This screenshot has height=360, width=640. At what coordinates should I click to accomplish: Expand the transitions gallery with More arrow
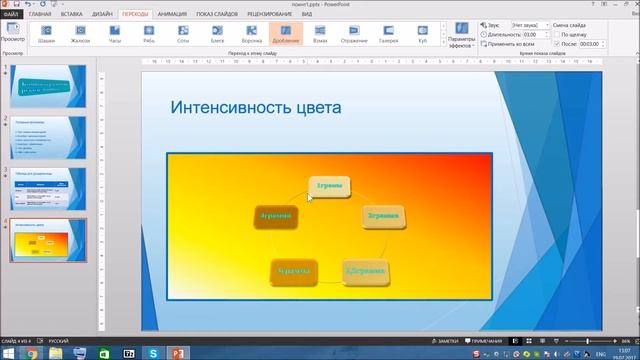[x=444, y=42]
